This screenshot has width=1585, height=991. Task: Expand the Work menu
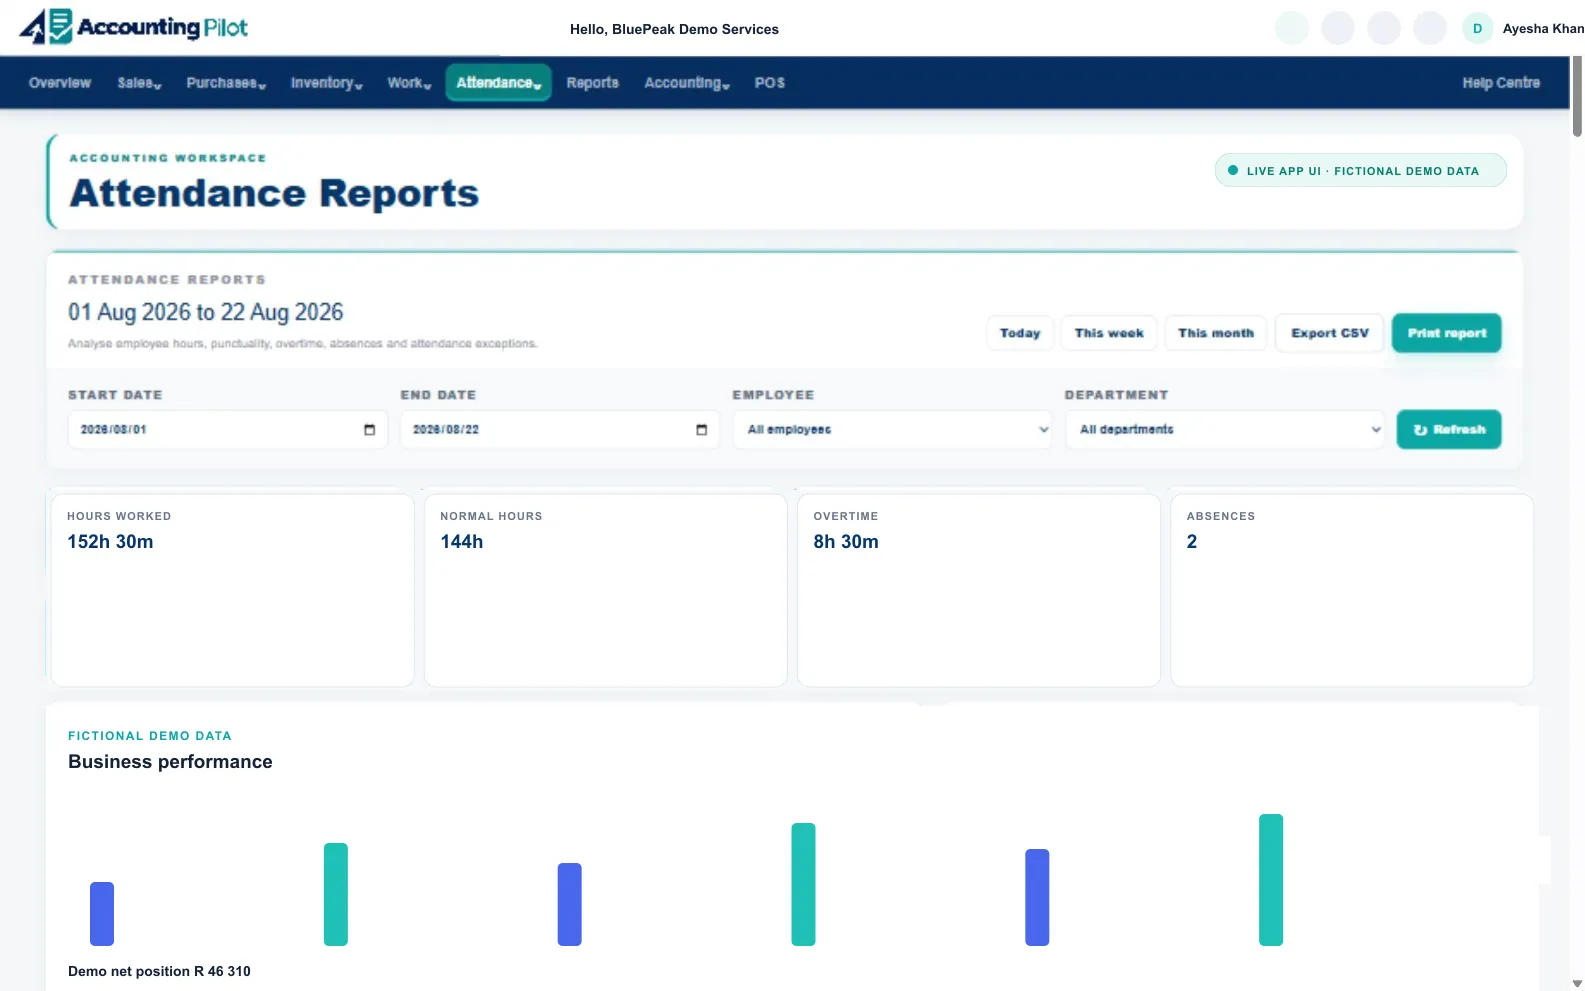click(409, 83)
